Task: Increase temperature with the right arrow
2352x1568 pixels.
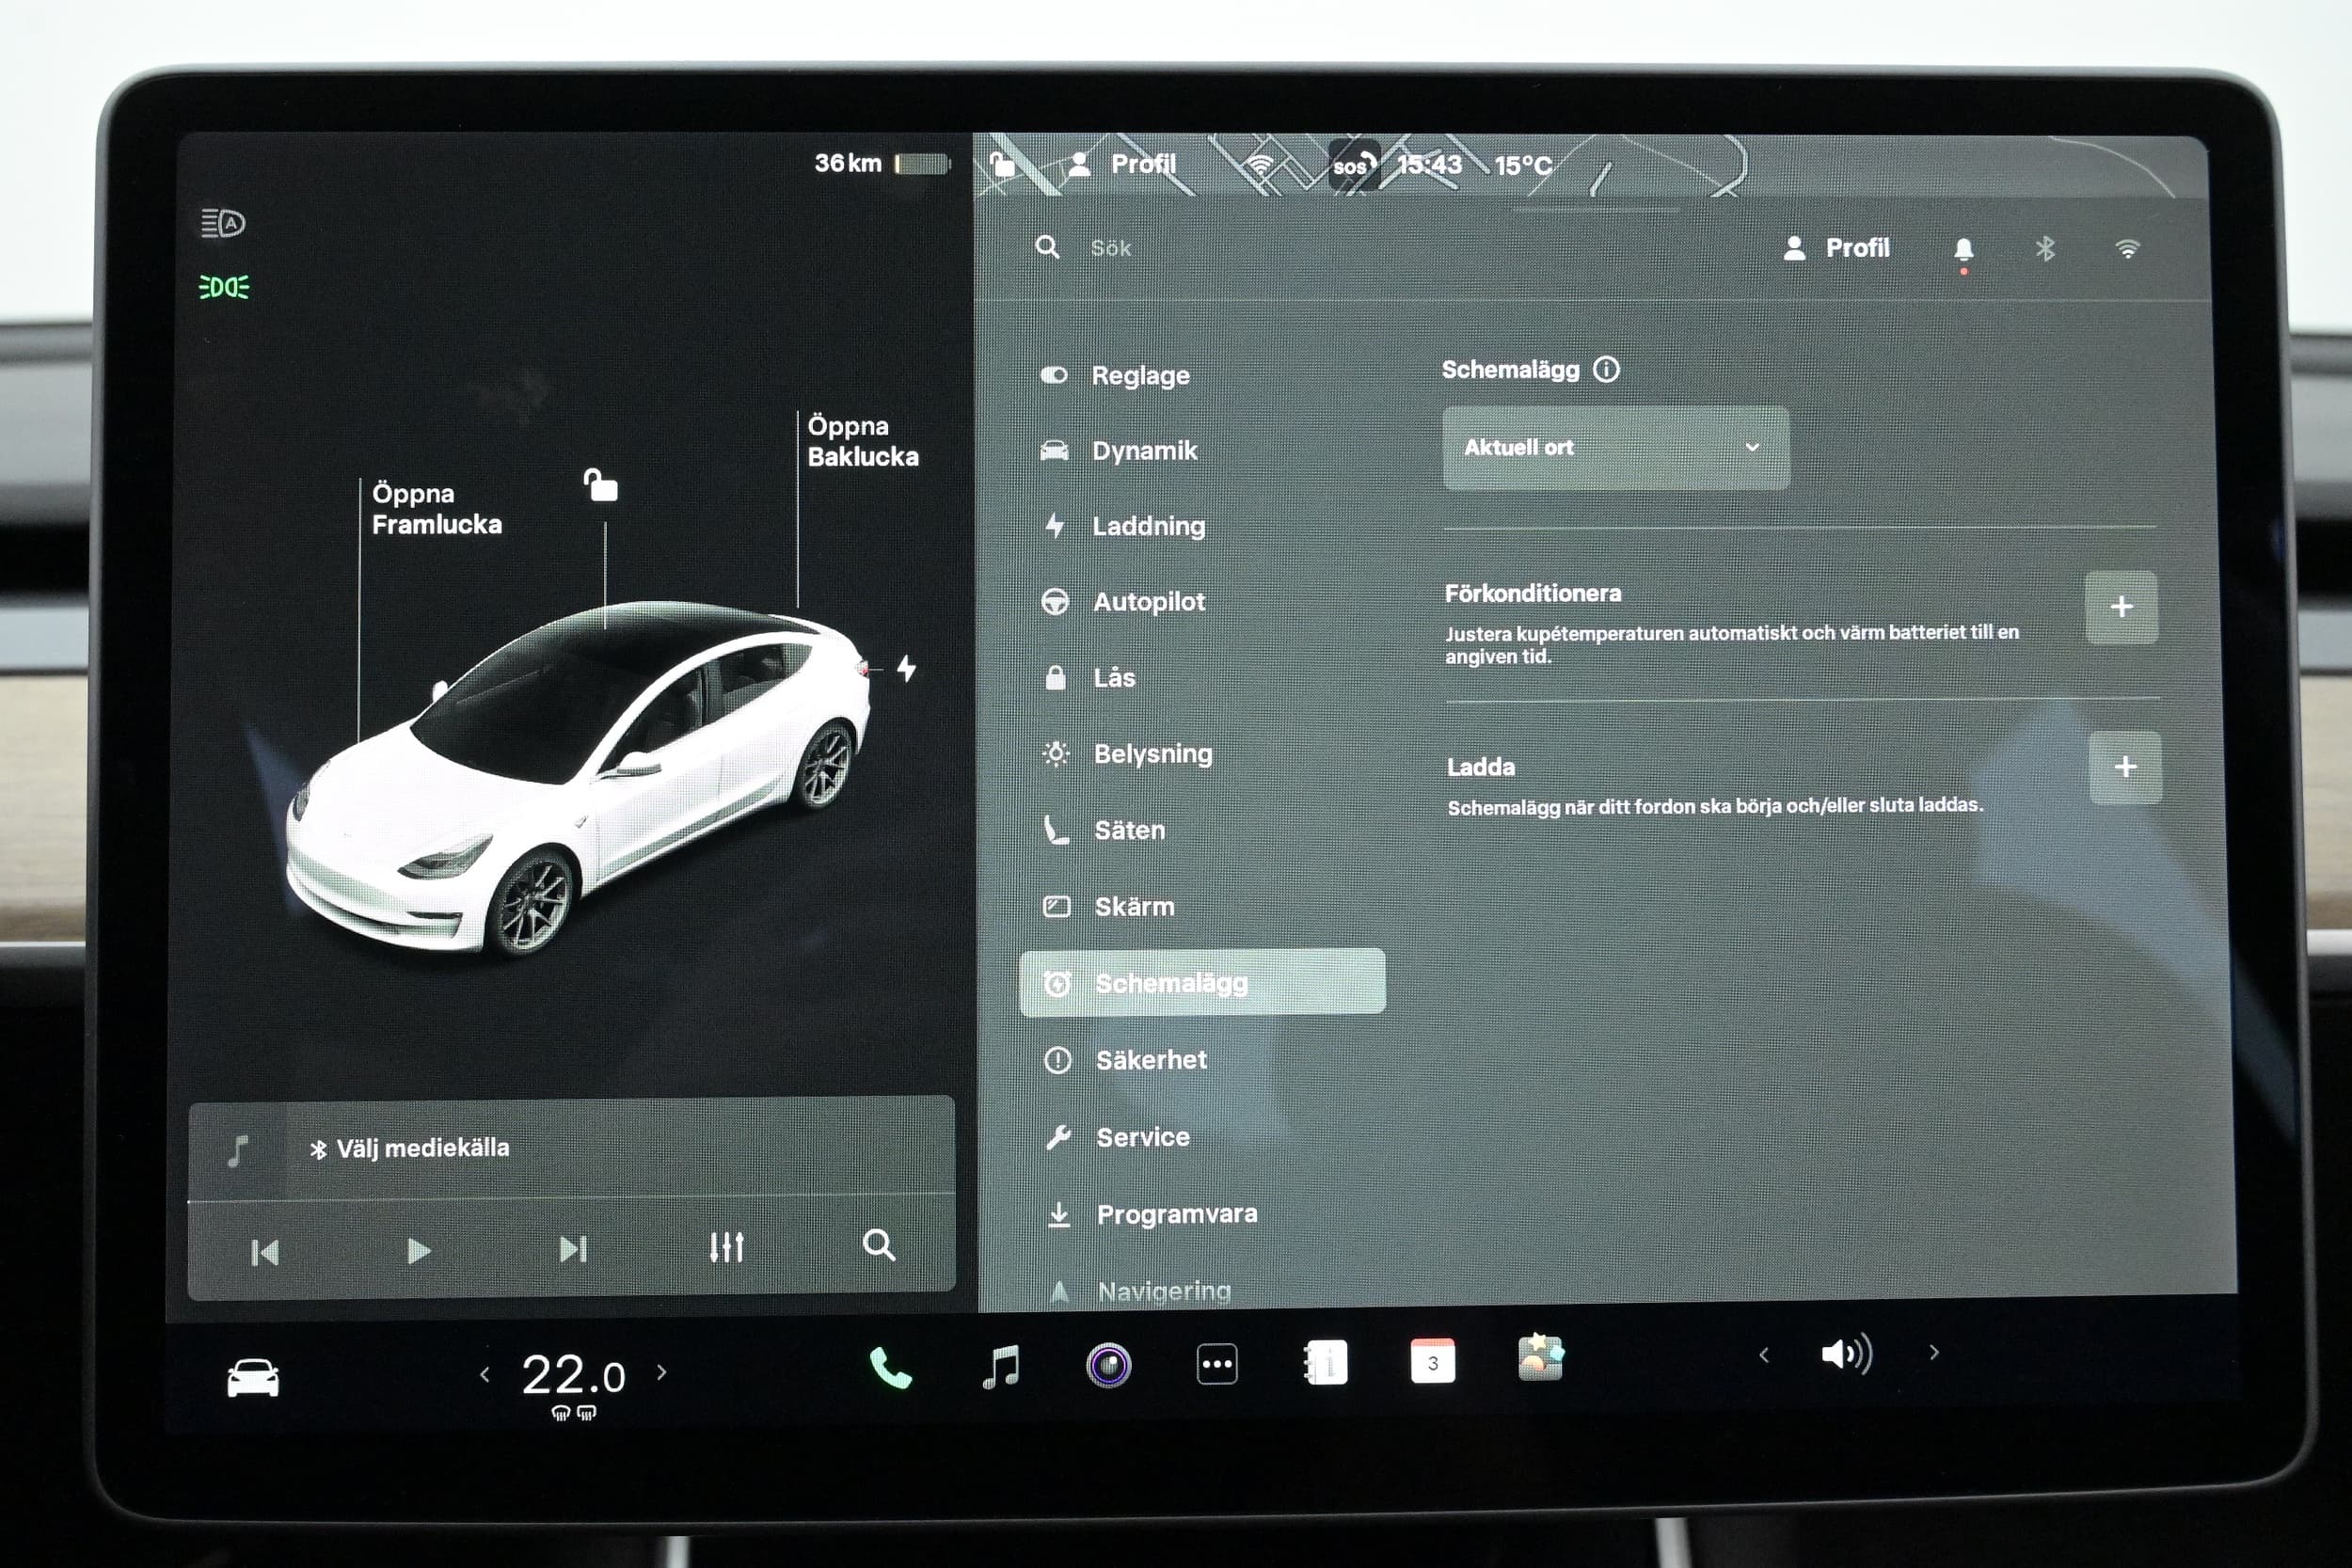Action: click(x=661, y=1373)
